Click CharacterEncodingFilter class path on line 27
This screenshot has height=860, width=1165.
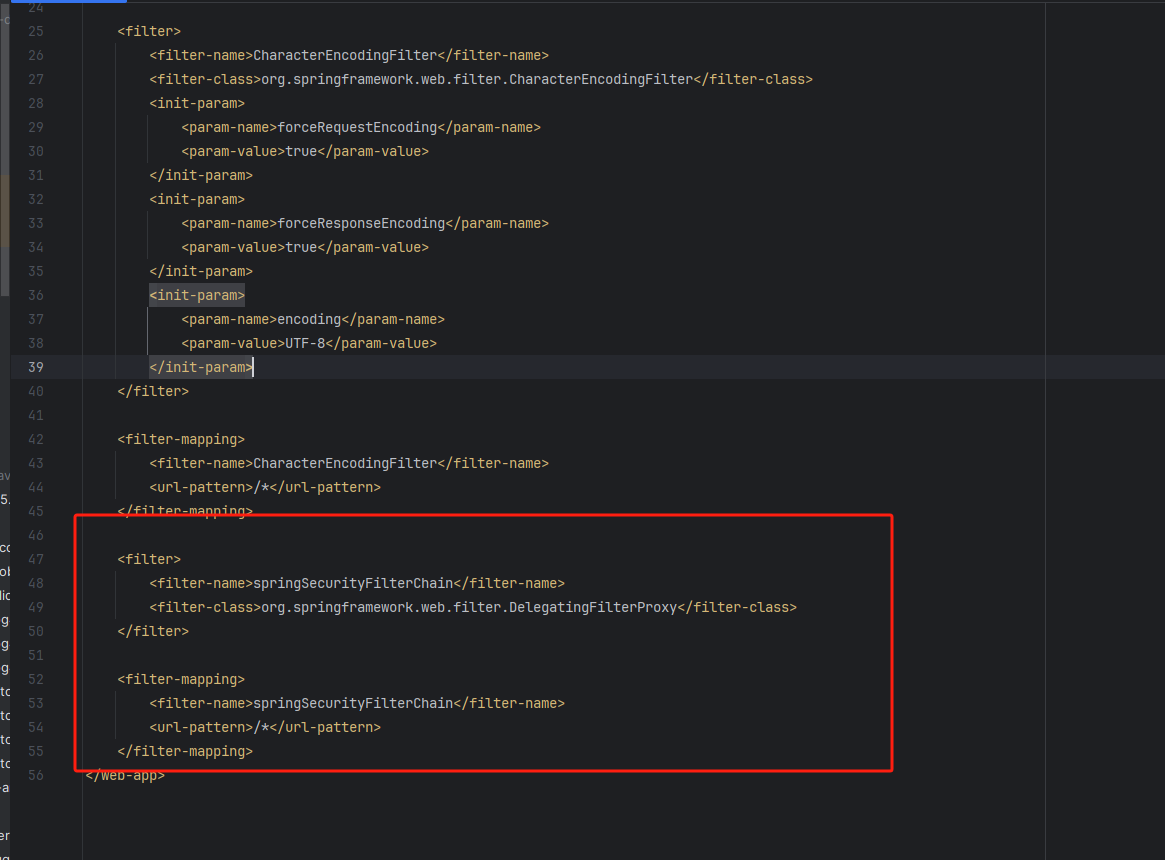coord(477,79)
